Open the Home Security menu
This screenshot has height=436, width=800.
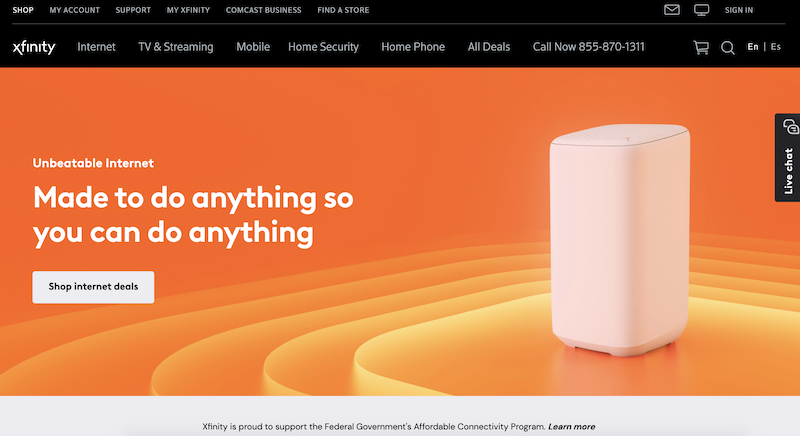coord(323,47)
